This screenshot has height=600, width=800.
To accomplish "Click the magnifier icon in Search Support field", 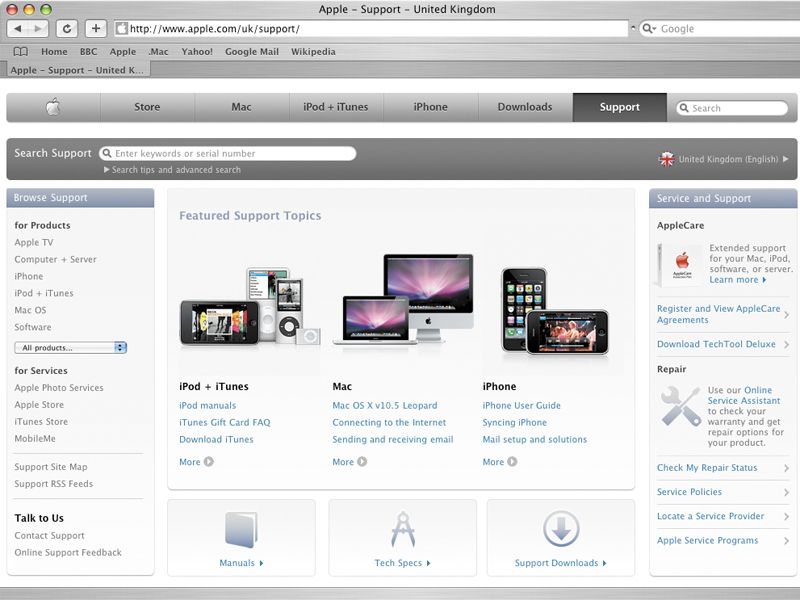I will pos(106,153).
